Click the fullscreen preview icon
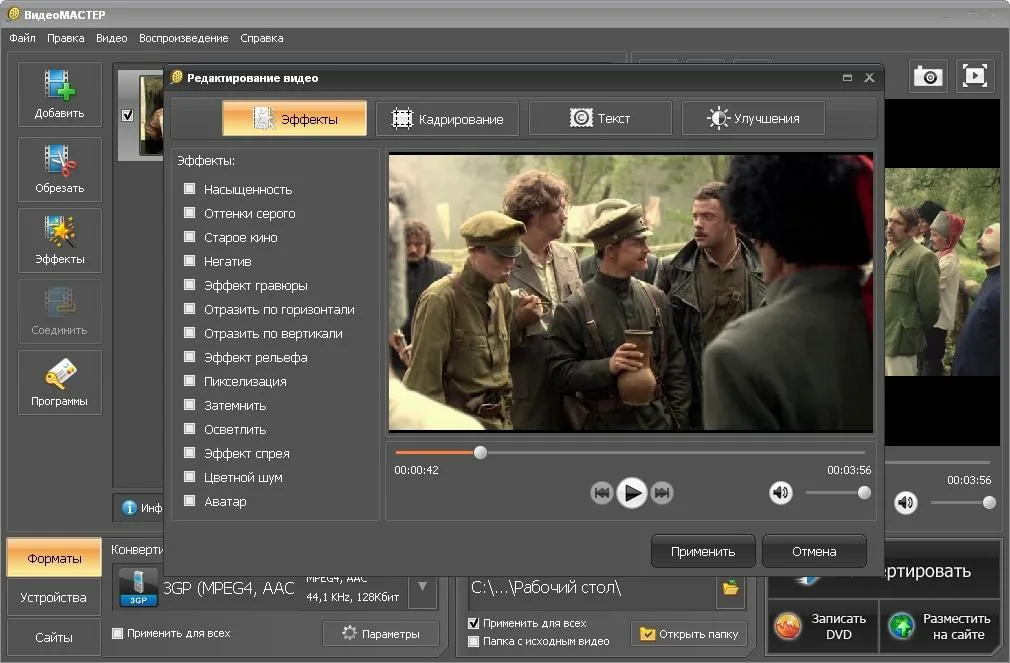1010x663 pixels. 975,77
